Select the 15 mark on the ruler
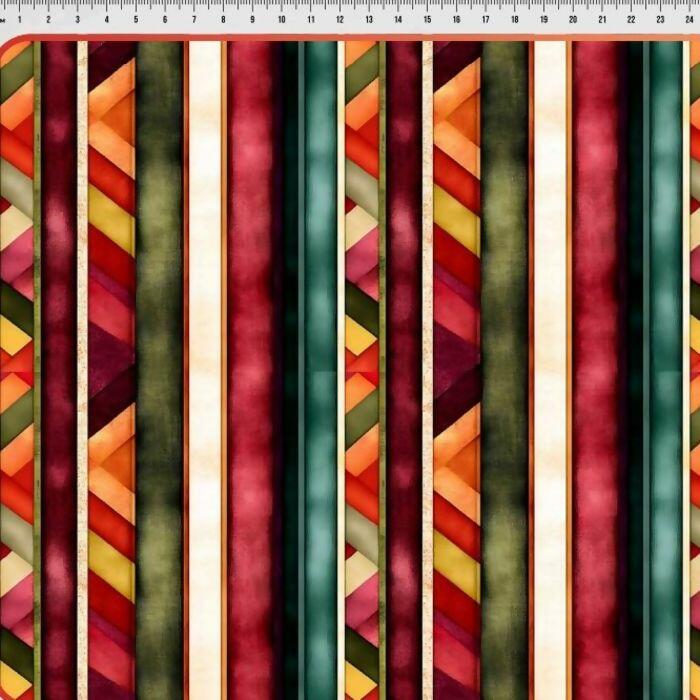 427,19
